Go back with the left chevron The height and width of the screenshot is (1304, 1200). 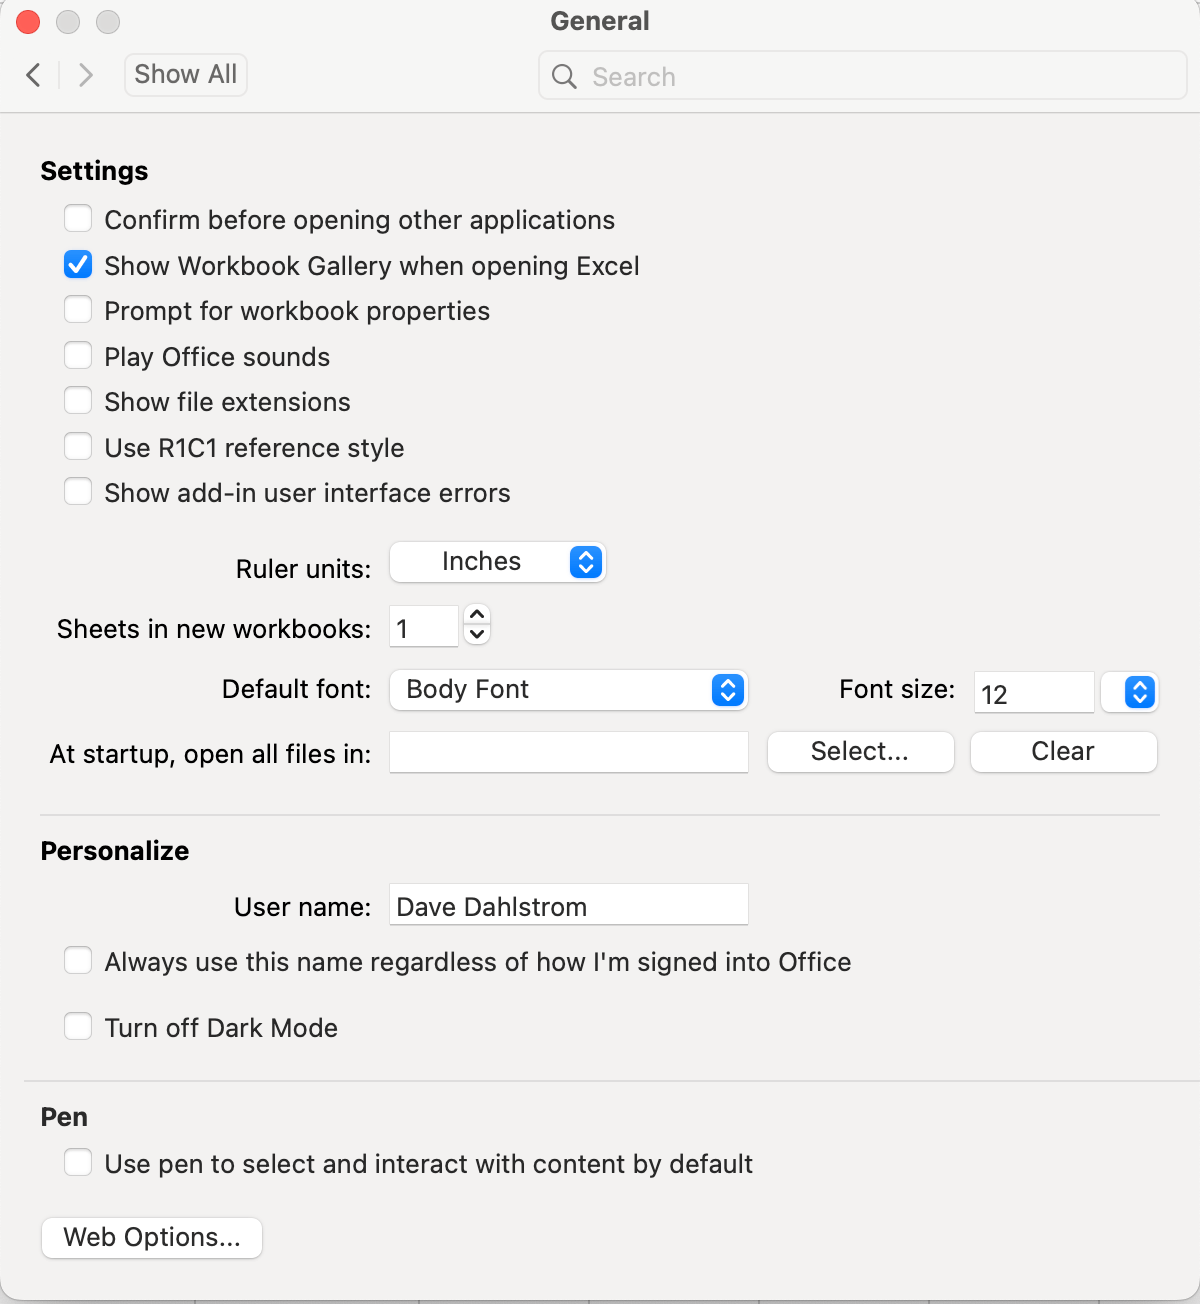[x=33, y=75]
